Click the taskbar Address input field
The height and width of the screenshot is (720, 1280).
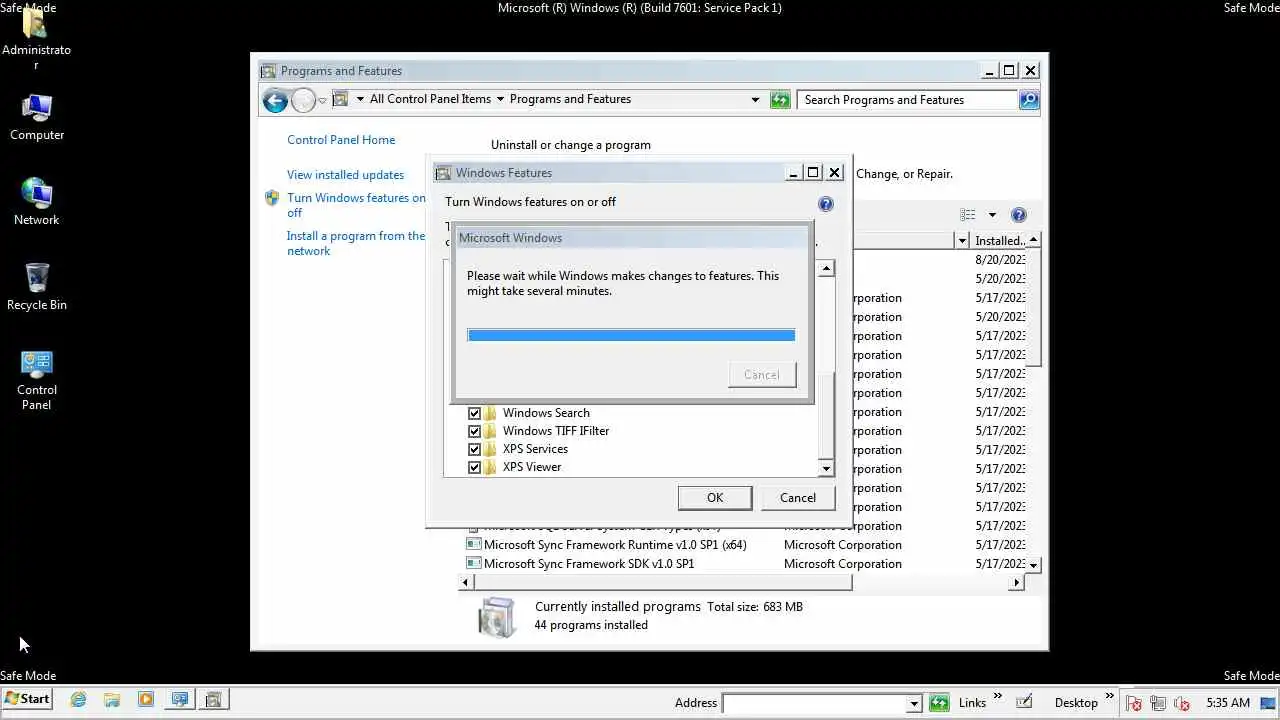[x=814, y=704]
